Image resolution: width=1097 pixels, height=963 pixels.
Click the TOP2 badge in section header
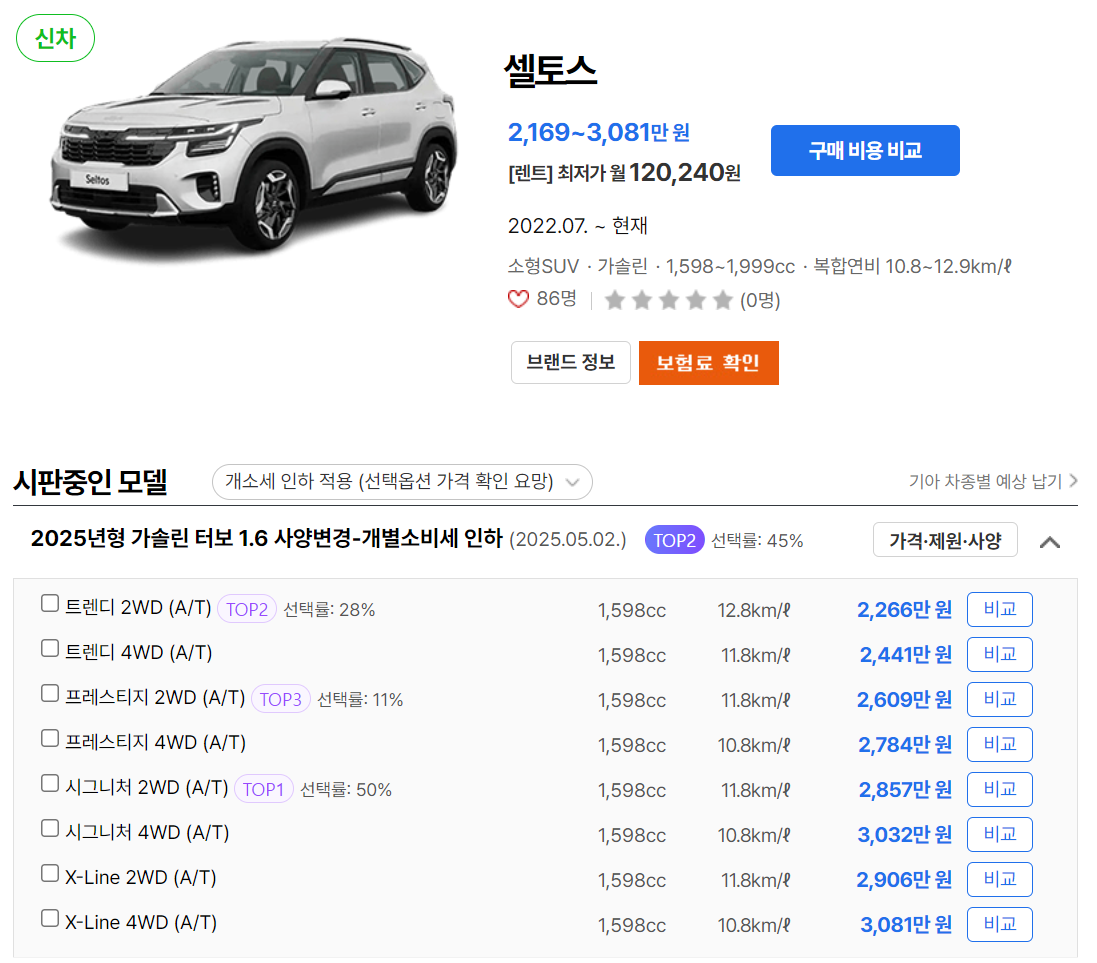[x=674, y=540]
